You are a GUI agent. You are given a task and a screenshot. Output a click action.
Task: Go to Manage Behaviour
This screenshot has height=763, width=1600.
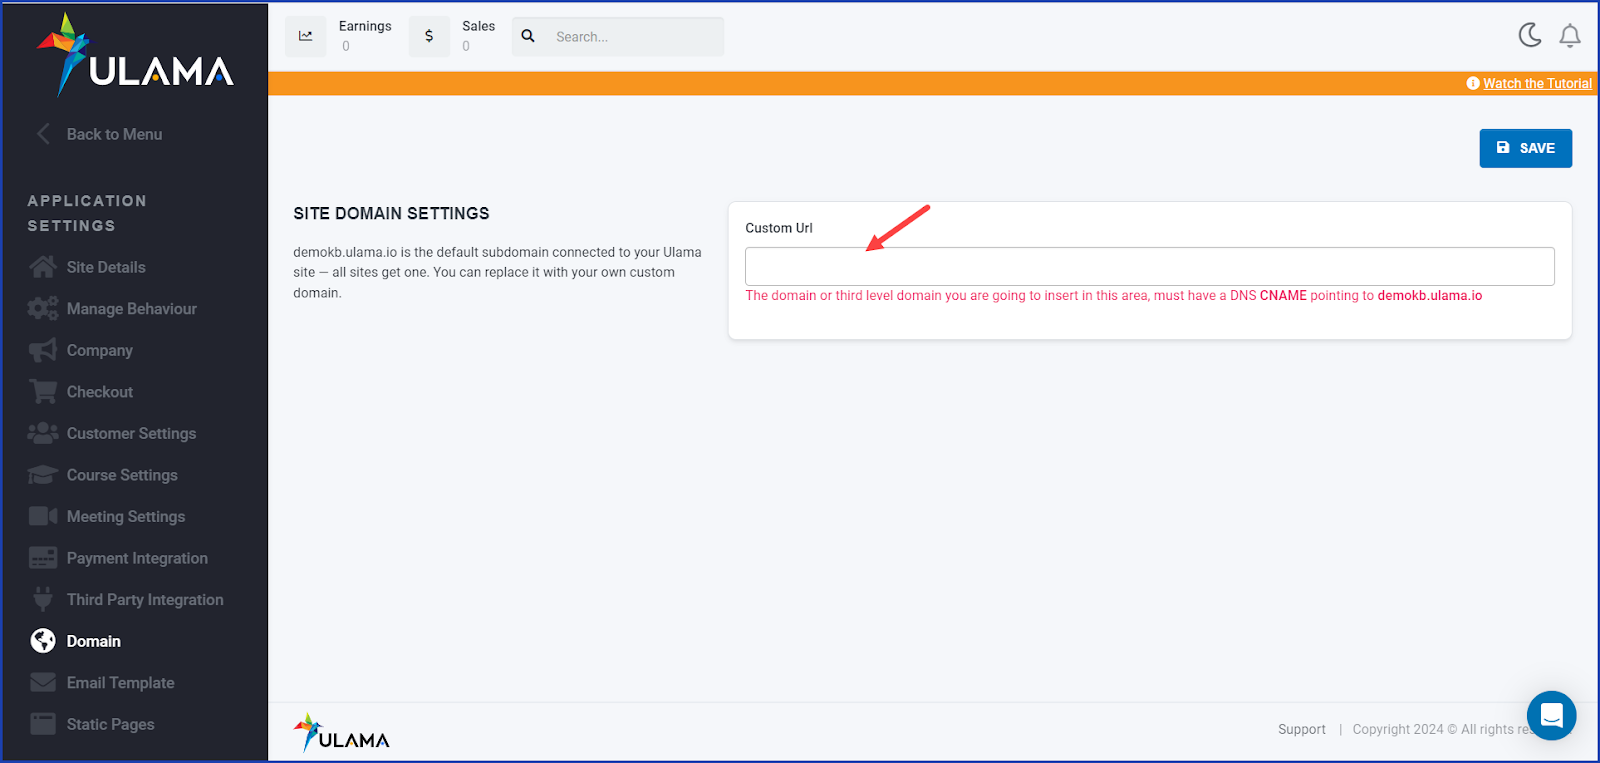[132, 309]
